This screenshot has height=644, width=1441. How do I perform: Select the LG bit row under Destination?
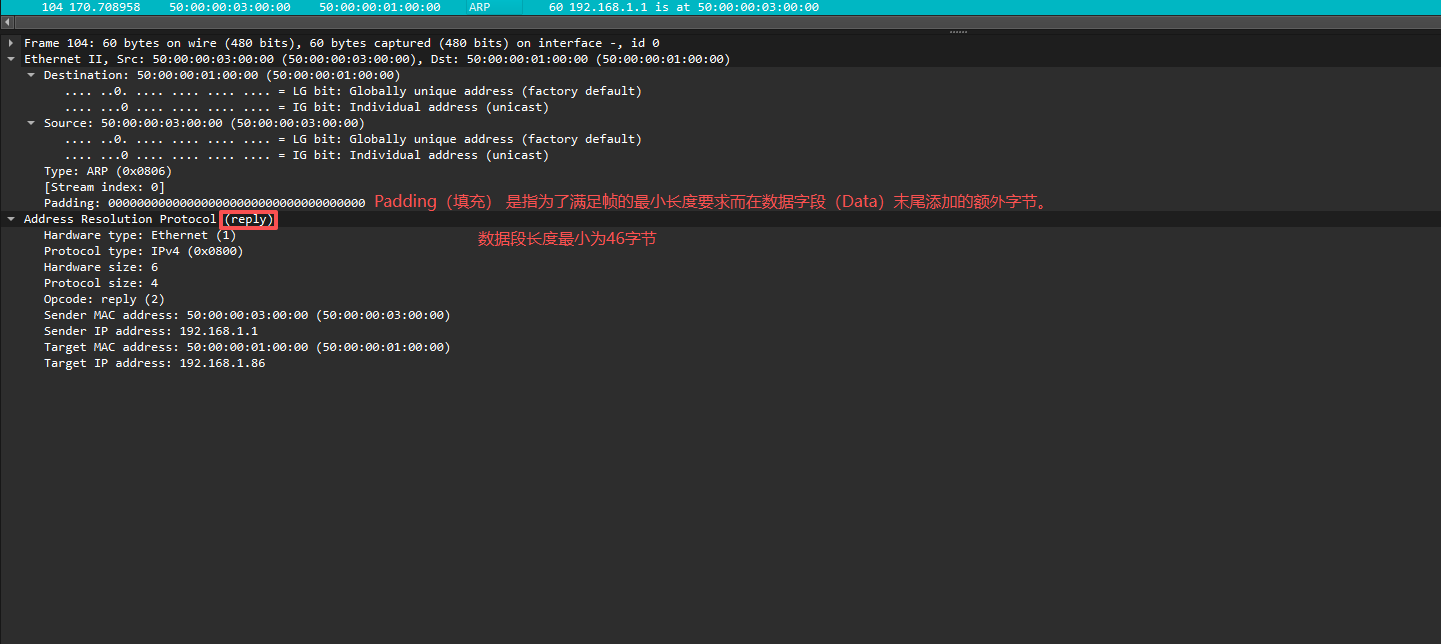click(x=352, y=91)
